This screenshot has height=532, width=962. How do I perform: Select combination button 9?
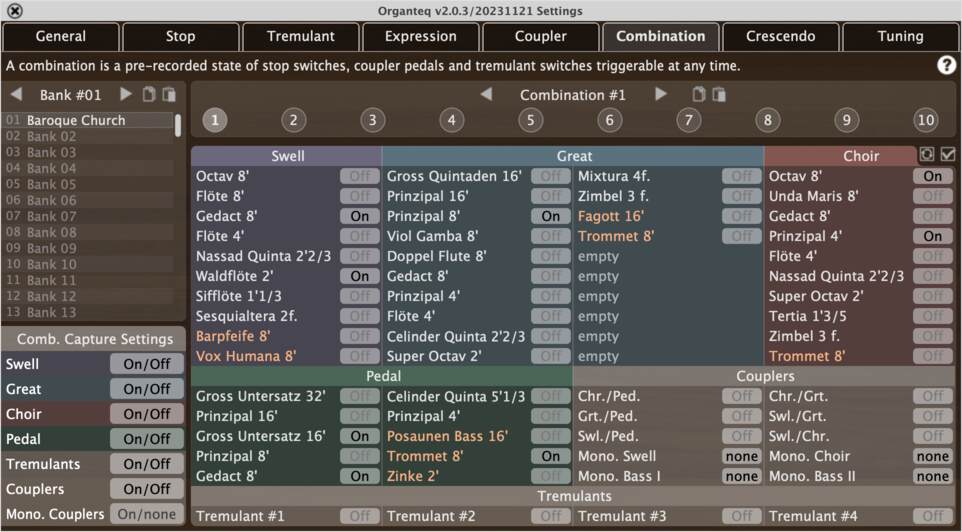coord(847,120)
